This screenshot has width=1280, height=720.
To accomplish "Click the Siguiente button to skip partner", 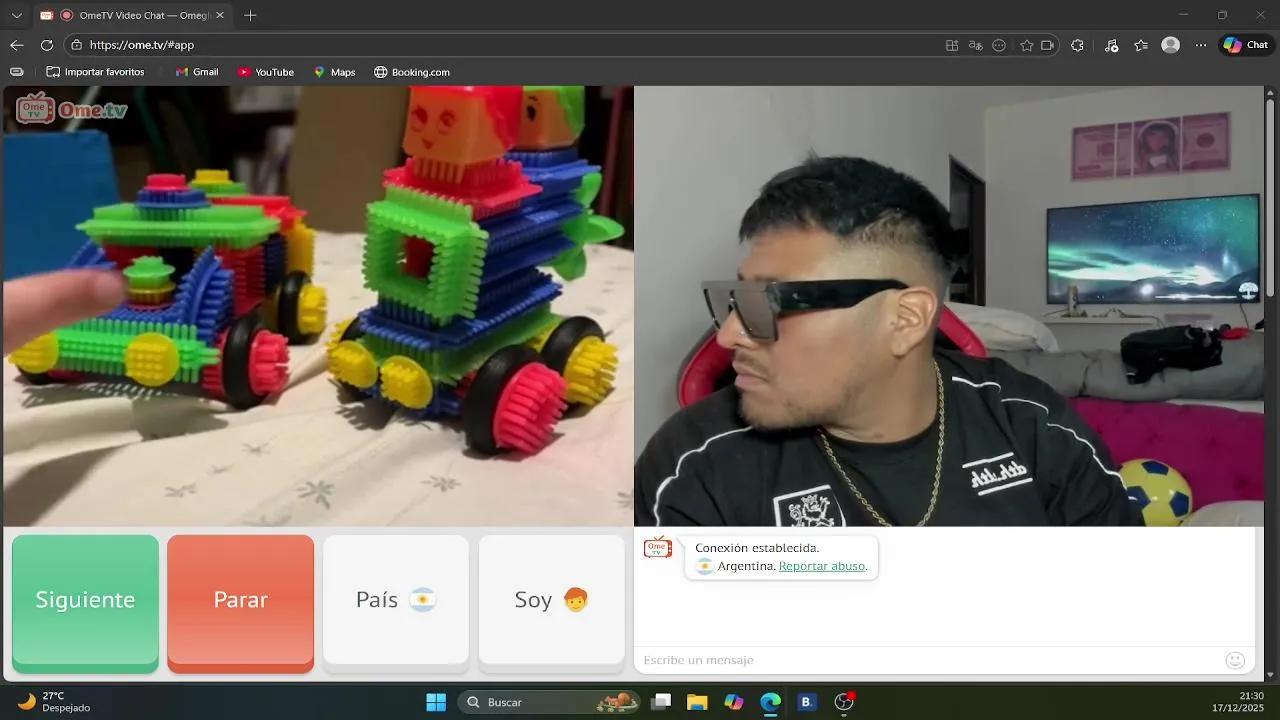I will [x=85, y=600].
